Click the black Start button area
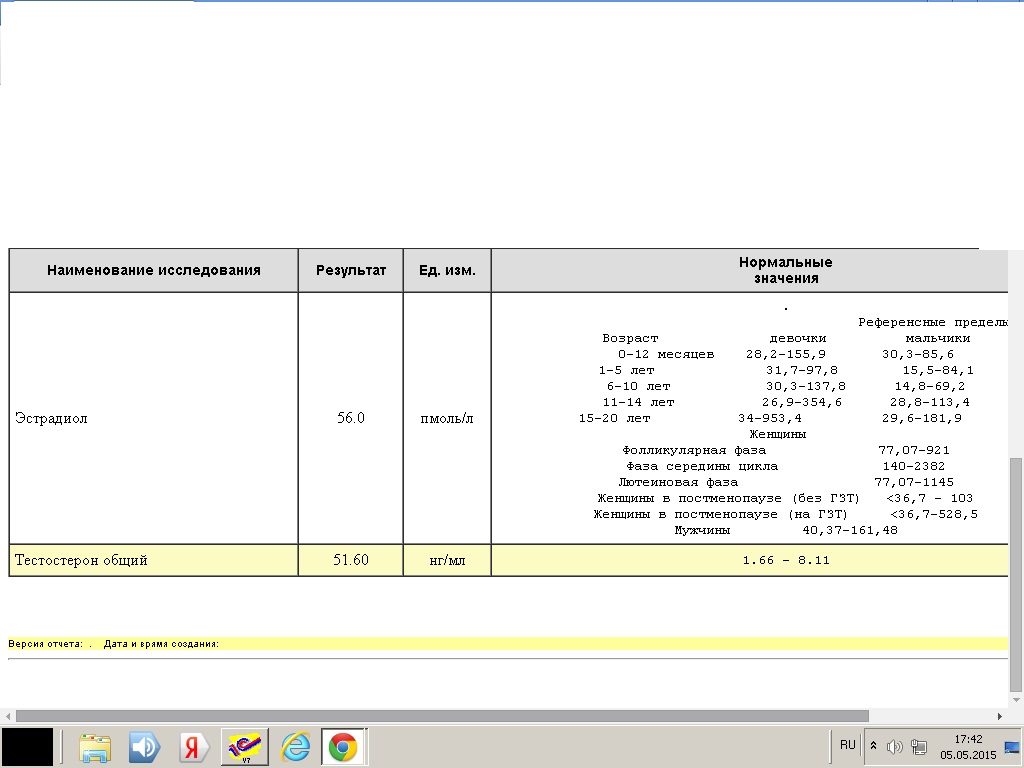The width and height of the screenshot is (1024, 768). [x=27, y=747]
